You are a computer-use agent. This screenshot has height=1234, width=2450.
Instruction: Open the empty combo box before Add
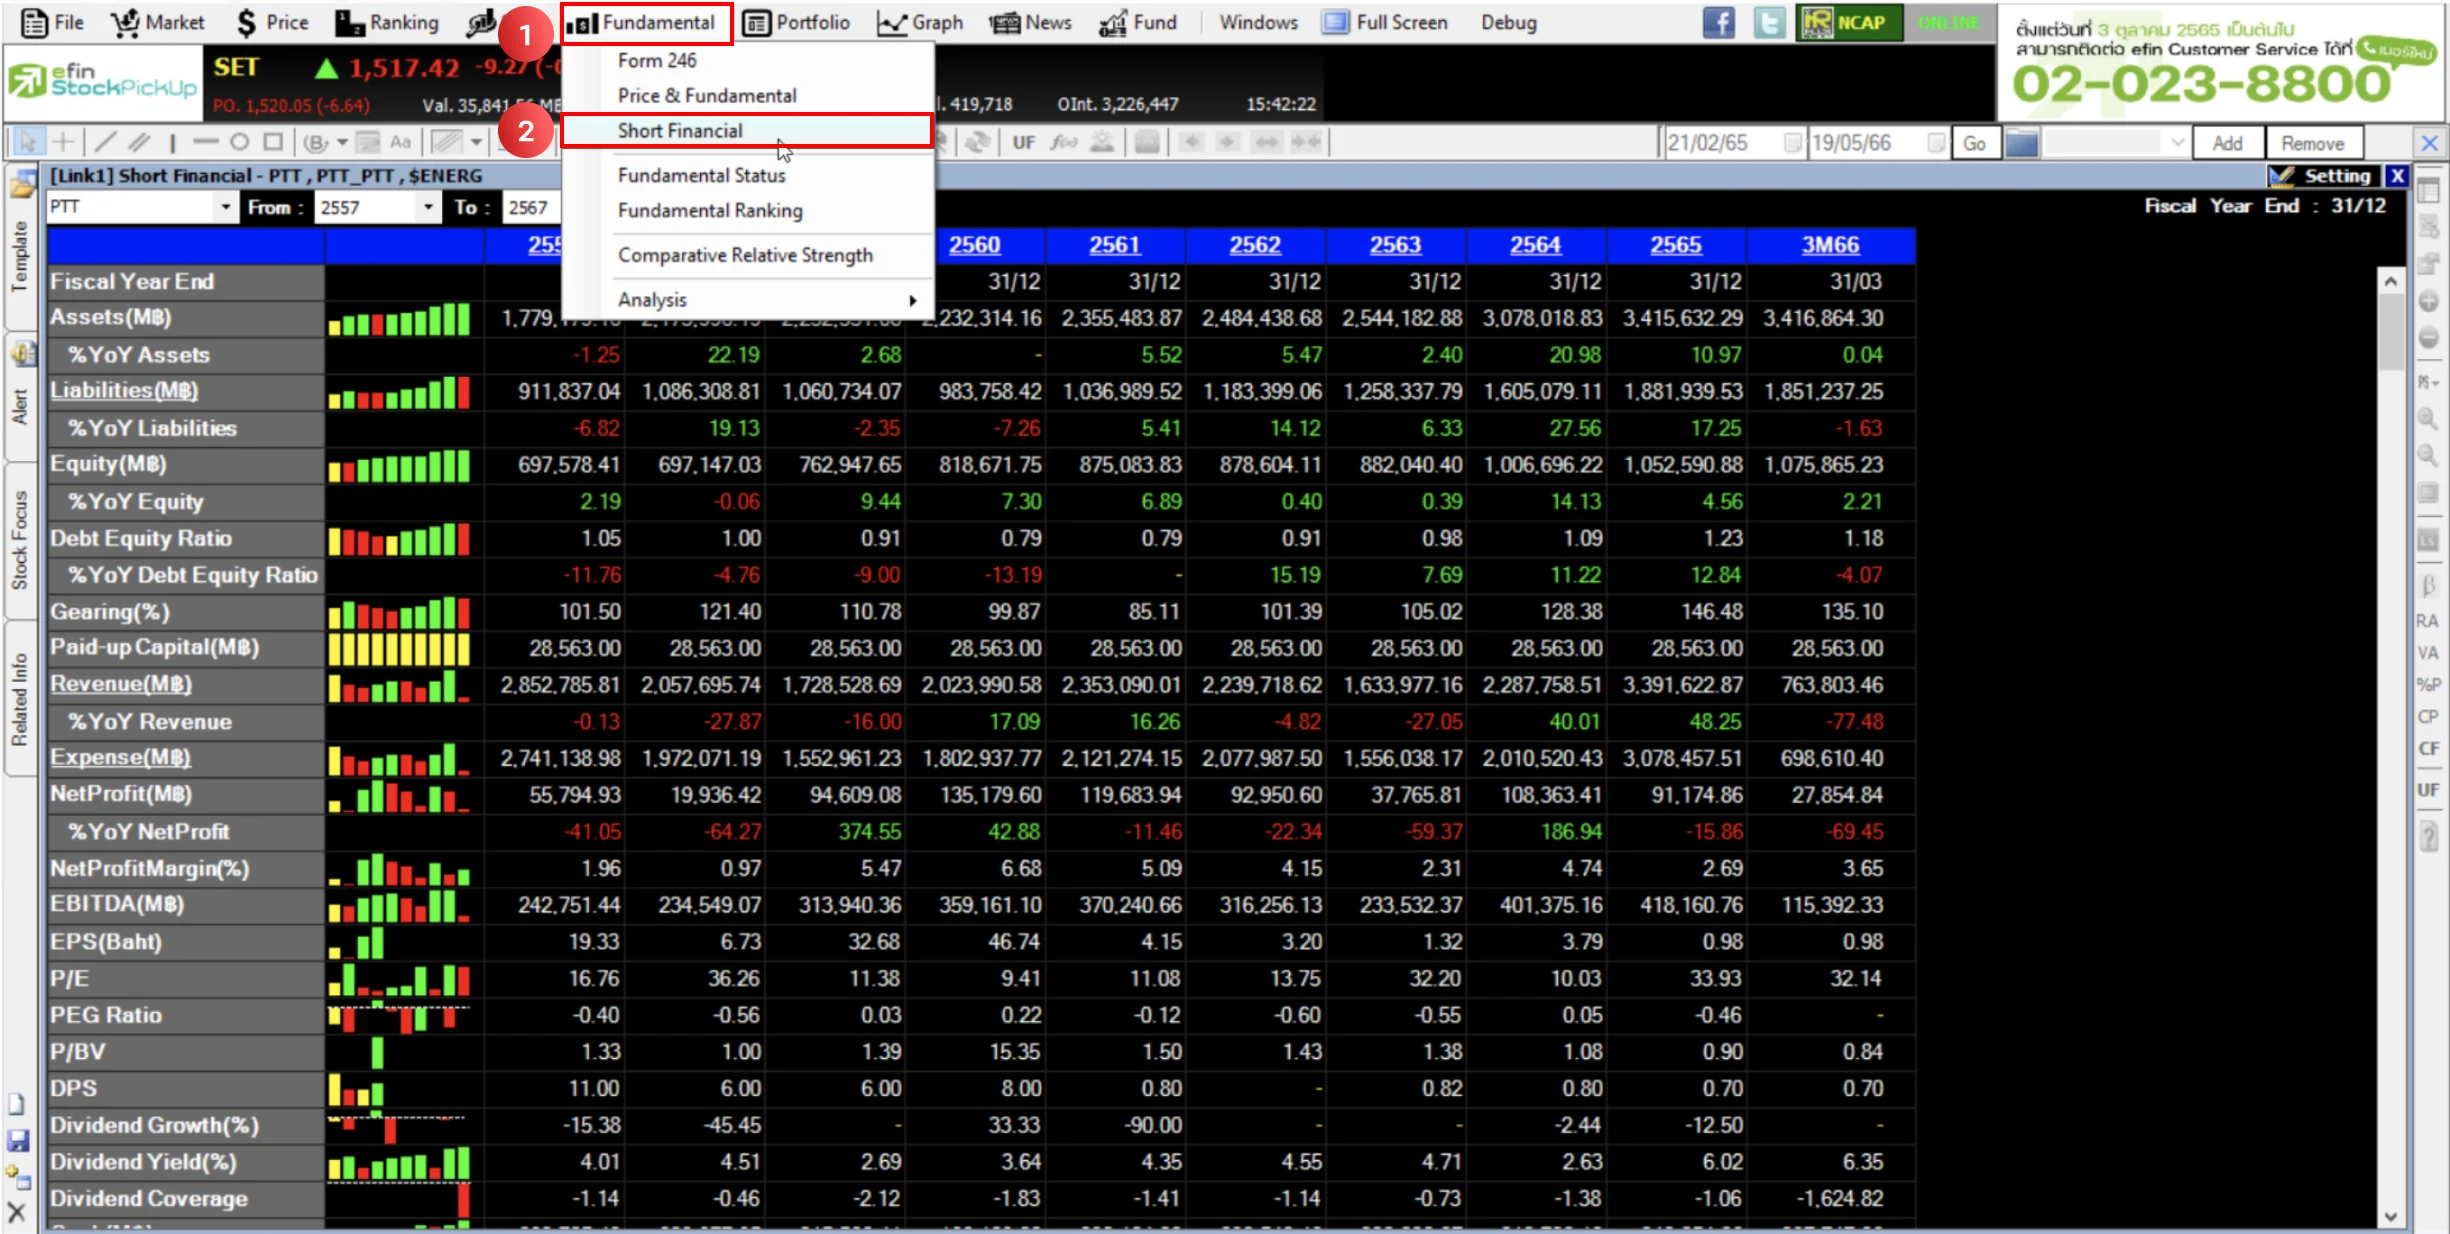click(x=2115, y=143)
